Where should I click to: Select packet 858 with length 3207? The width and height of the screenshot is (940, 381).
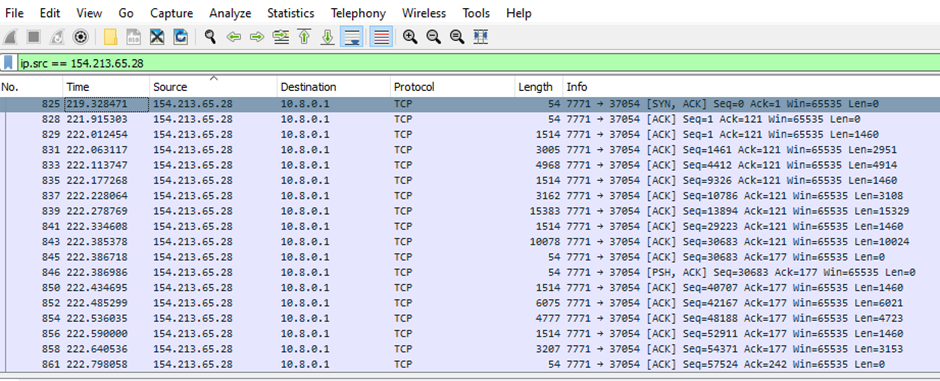(x=470, y=349)
